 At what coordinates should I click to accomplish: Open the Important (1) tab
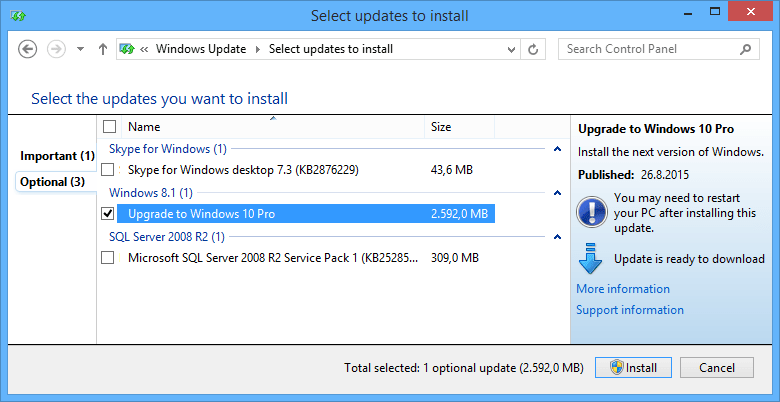[57, 156]
